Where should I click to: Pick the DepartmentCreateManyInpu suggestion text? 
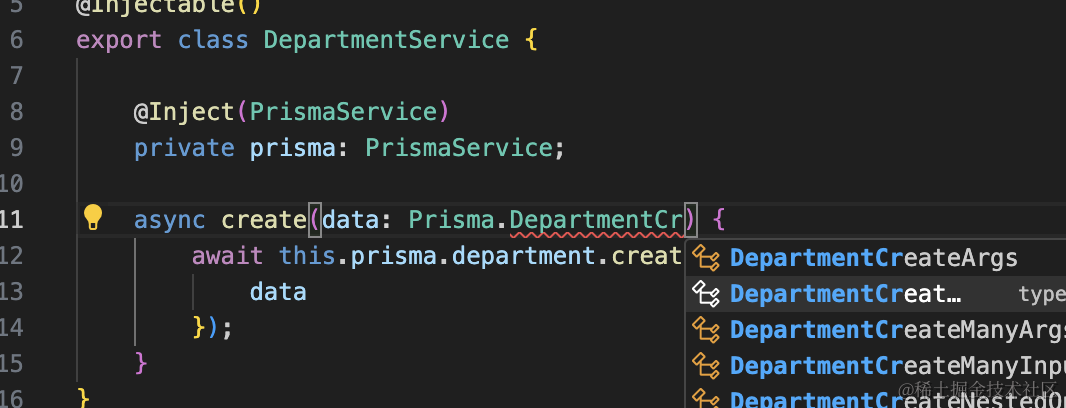897,365
